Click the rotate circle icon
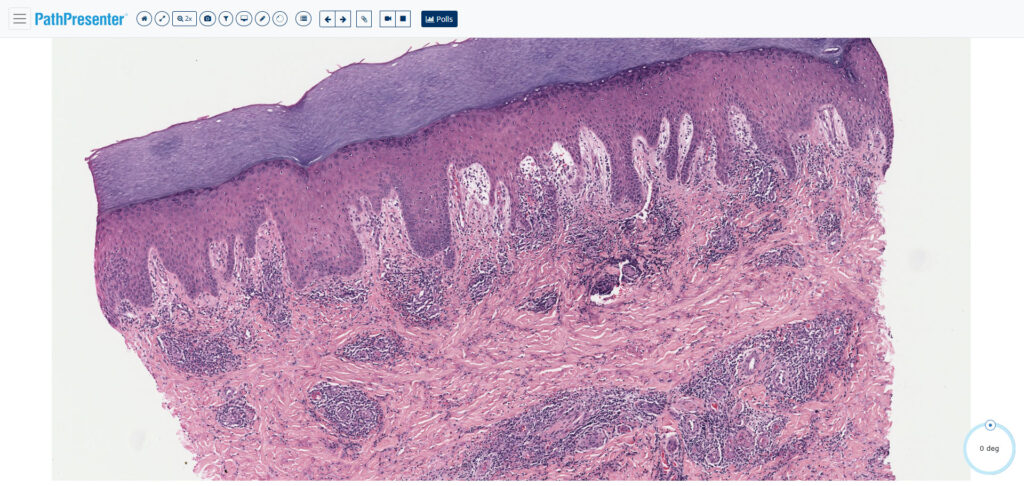Screen dimensions: 1024x486 pyautogui.click(x=280, y=19)
